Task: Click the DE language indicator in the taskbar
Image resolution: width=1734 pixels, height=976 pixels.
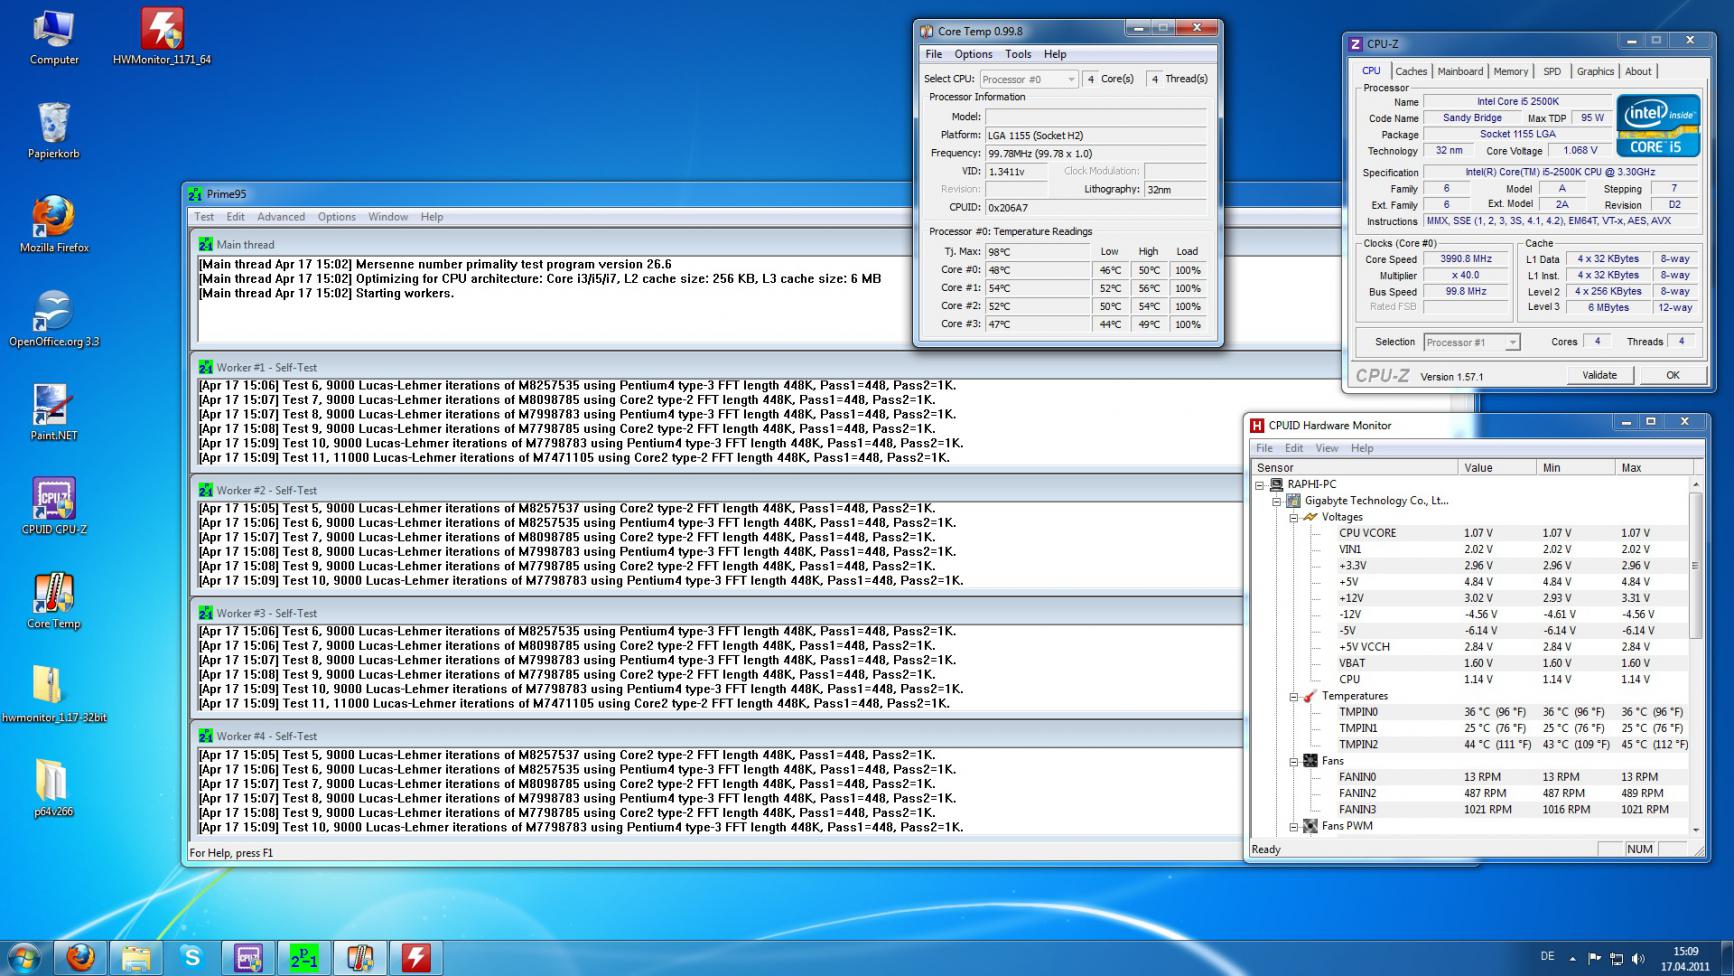Action: pos(1549,958)
